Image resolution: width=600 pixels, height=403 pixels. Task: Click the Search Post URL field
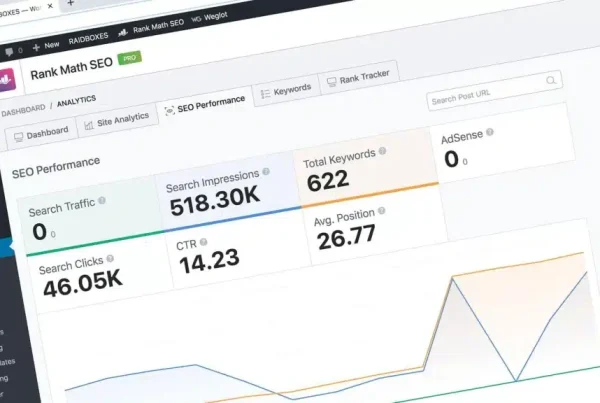tap(494, 91)
